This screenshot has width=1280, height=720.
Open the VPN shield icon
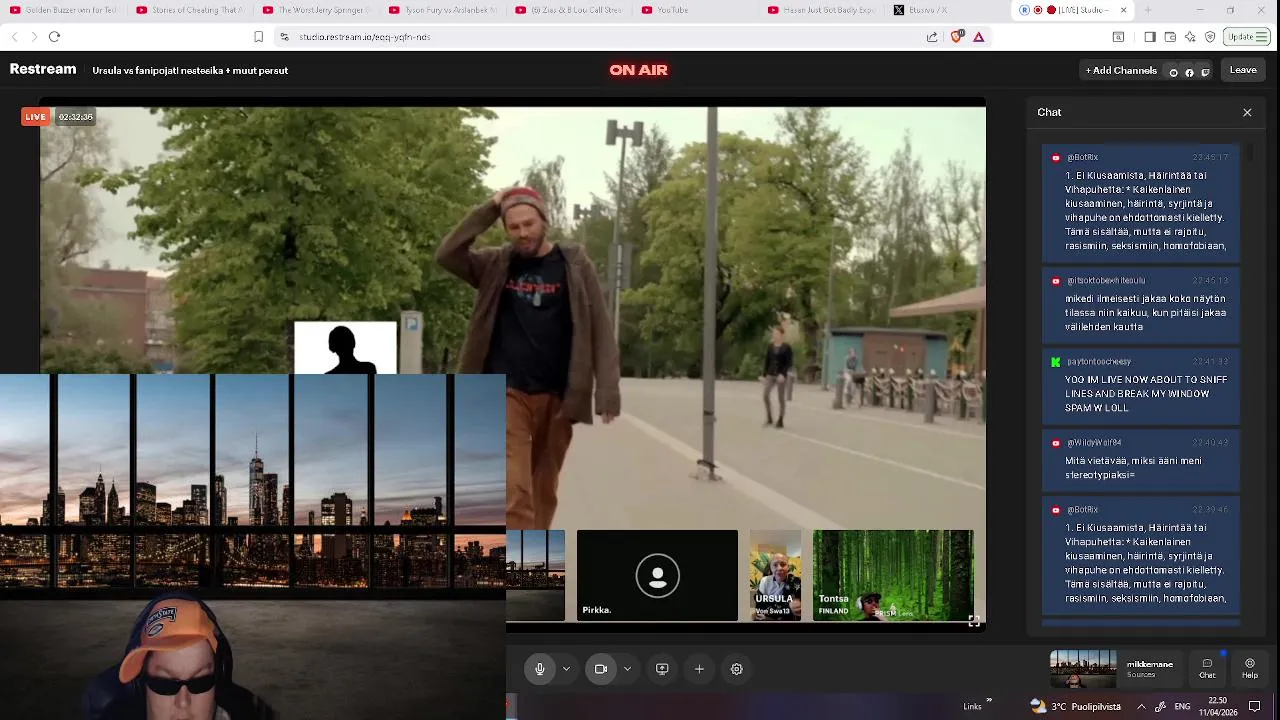click(x=1210, y=37)
